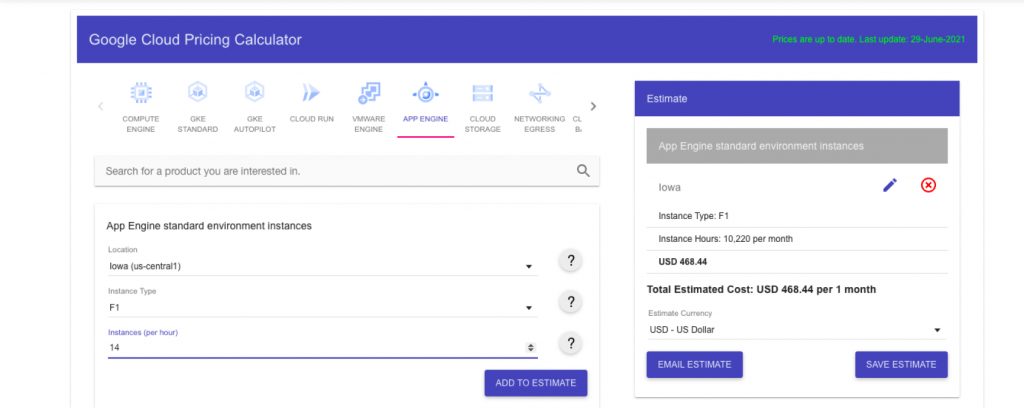
Task: Click the GKE Standard hexagon icon
Action: (197, 92)
